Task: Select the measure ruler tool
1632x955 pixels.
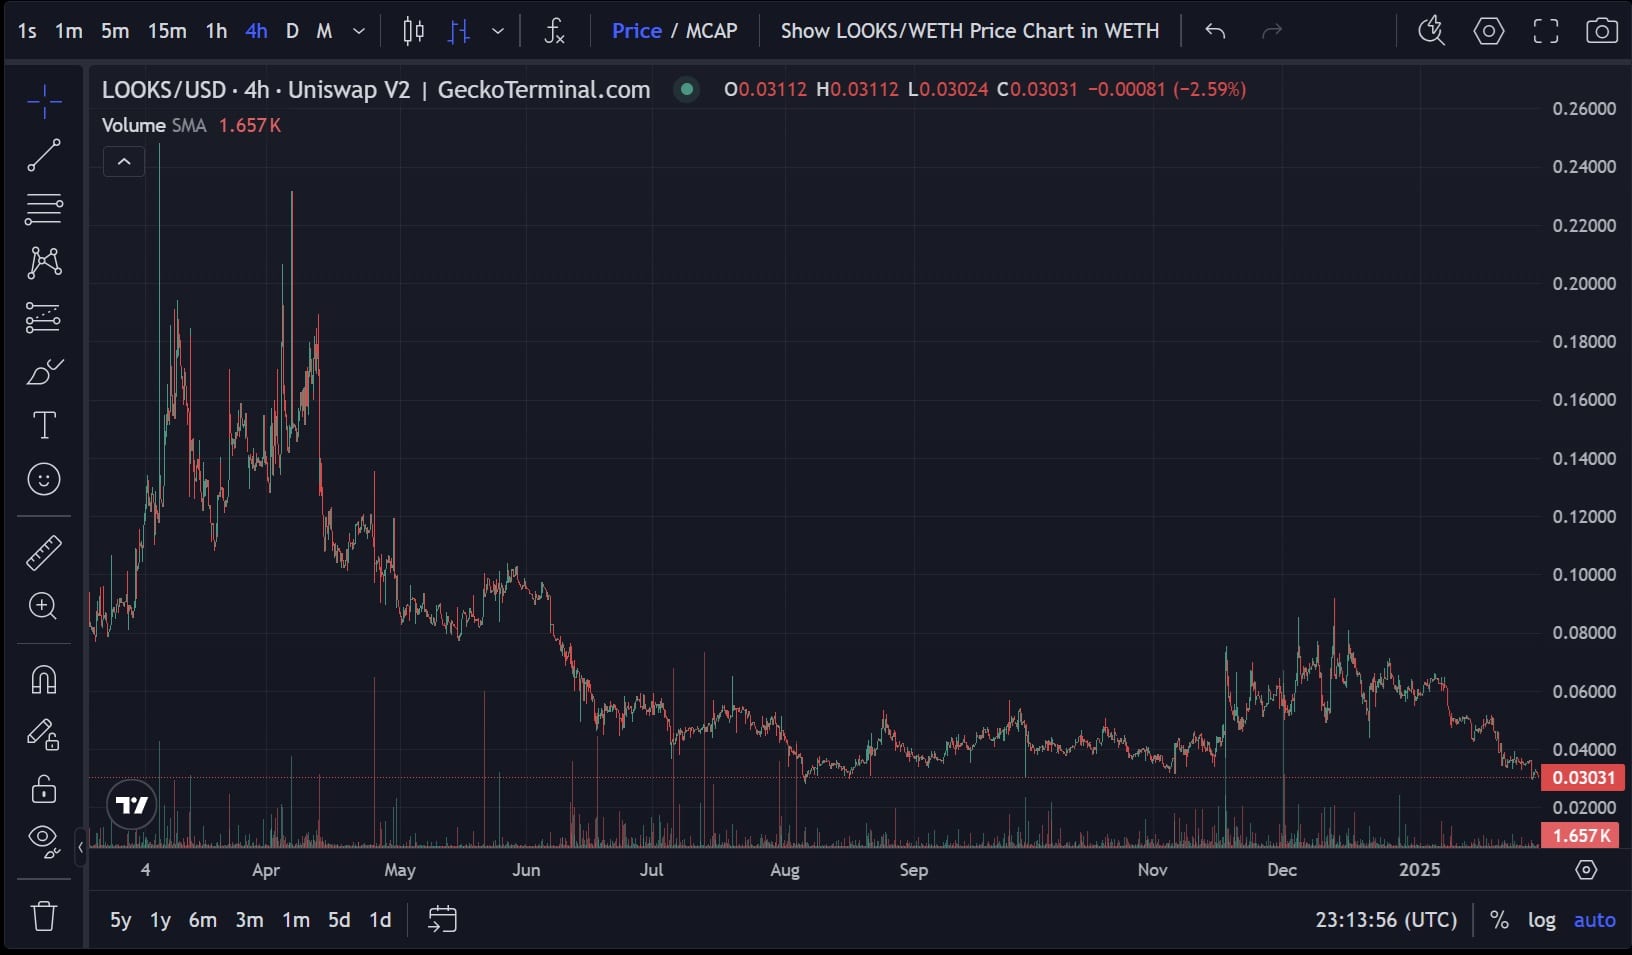Action: tap(43, 551)
